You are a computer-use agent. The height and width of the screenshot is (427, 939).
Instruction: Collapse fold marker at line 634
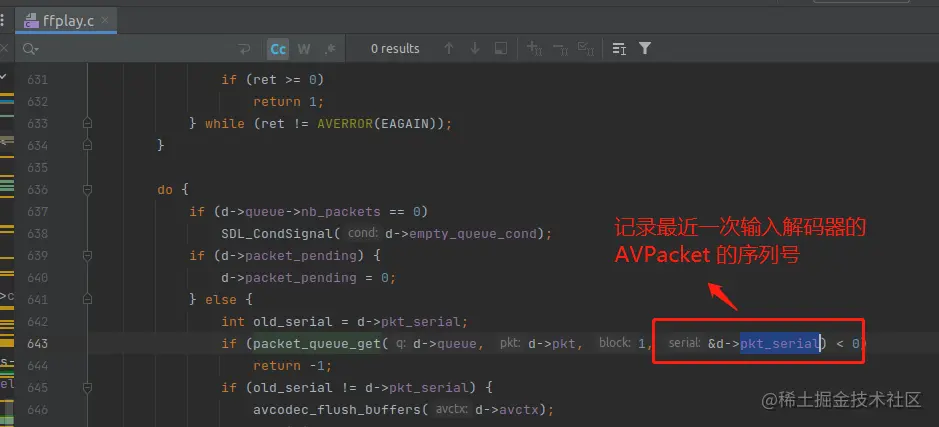(87, 145)
